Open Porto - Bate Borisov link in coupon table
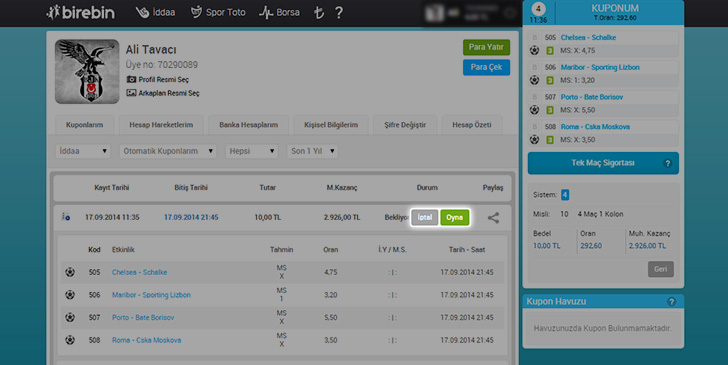The image size is (728, 365). pos(143,318)
